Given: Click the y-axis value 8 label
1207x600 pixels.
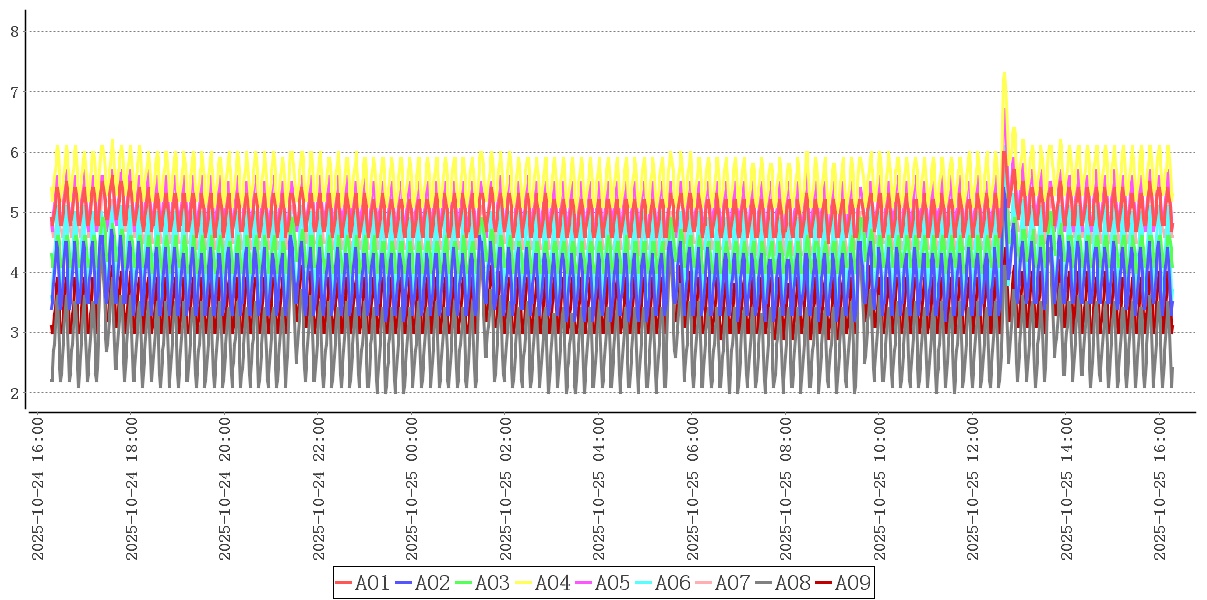Looking at the screenshot, I should coord(14,32).
